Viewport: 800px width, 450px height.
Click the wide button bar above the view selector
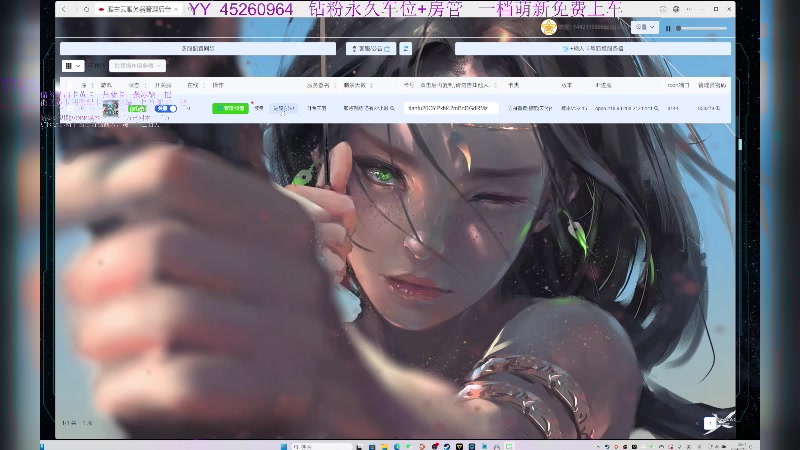[198, 48]
